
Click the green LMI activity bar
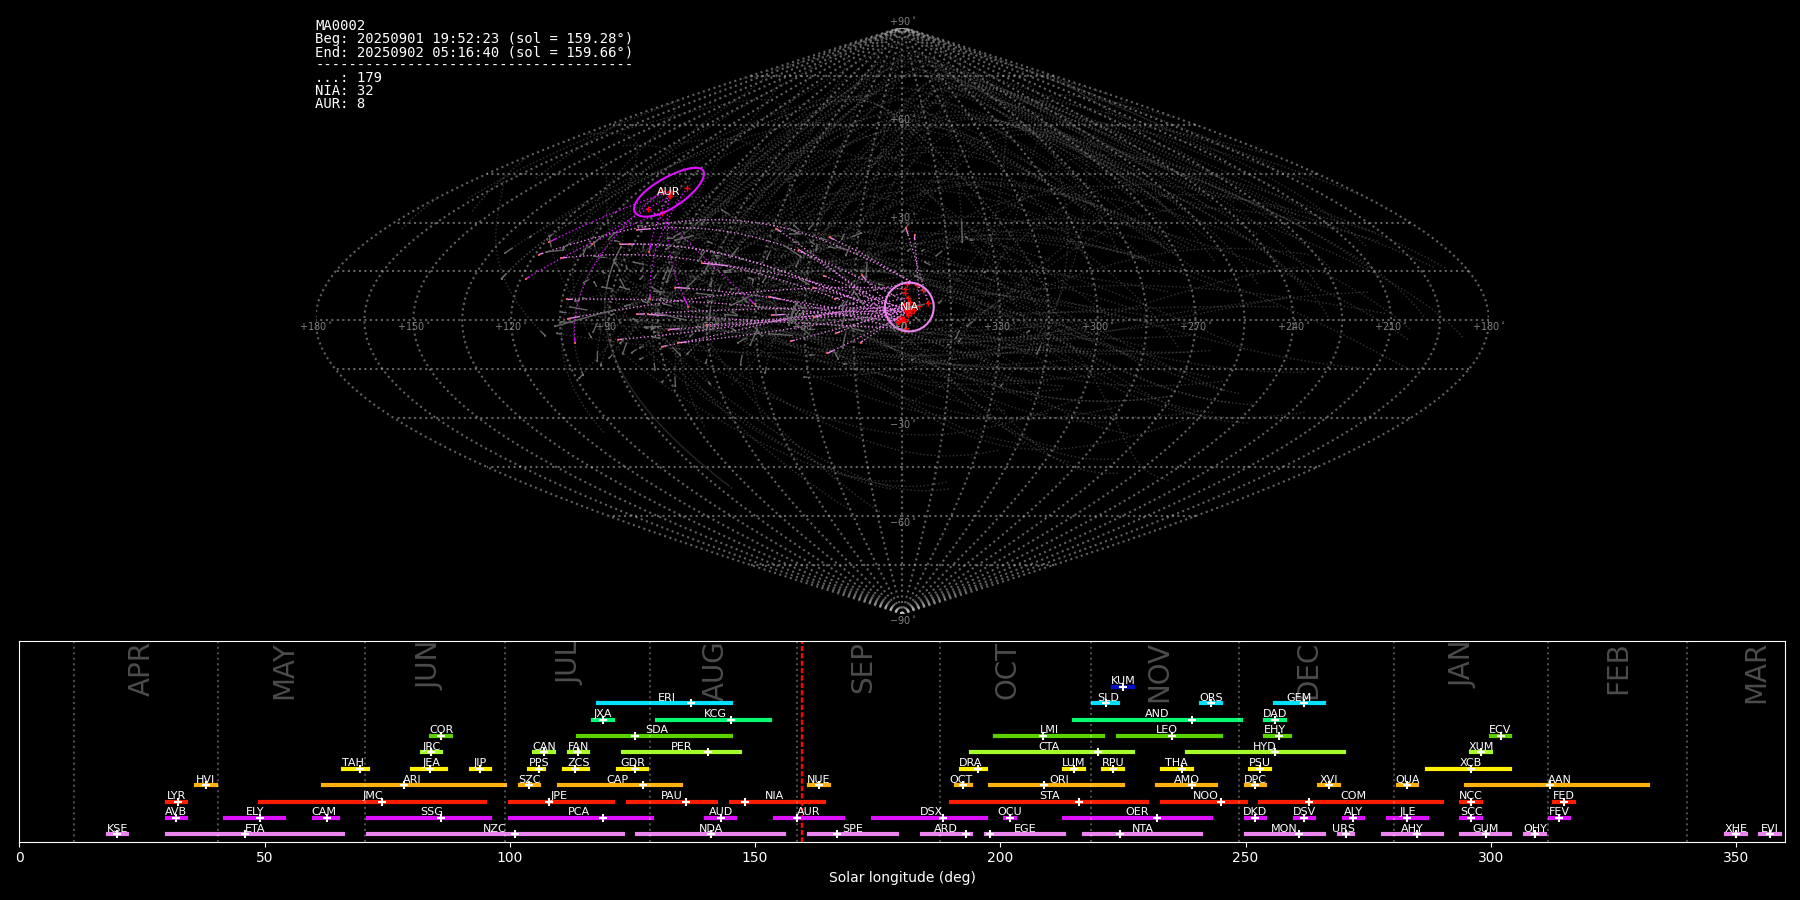tap(1049, 736)
